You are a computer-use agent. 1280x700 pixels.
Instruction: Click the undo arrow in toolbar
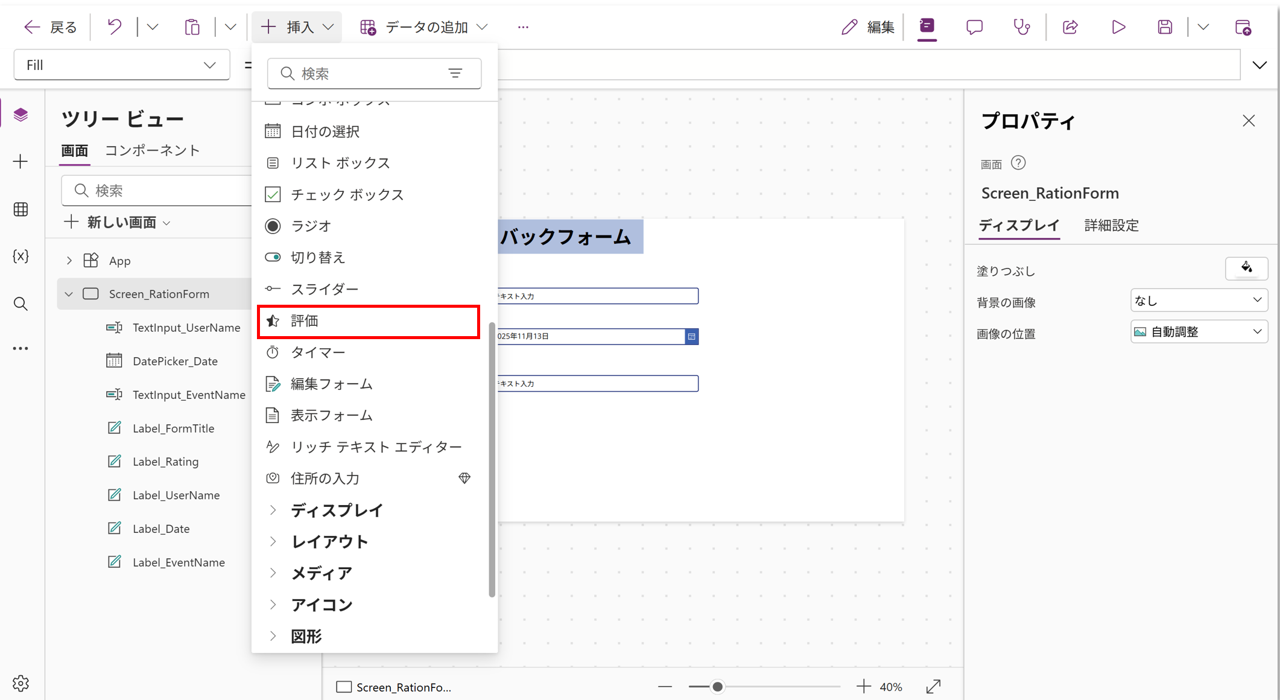[x=114, y=27]
